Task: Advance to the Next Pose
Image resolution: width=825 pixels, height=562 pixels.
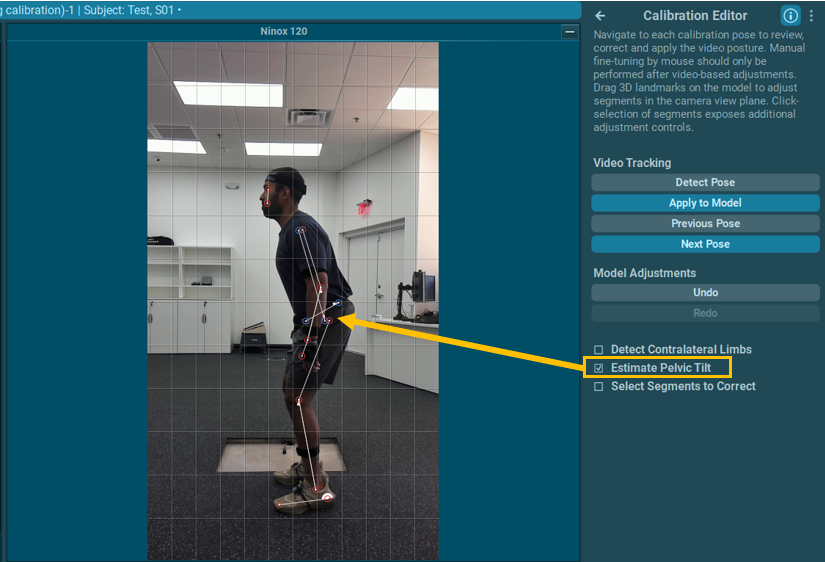Action: 705,244
